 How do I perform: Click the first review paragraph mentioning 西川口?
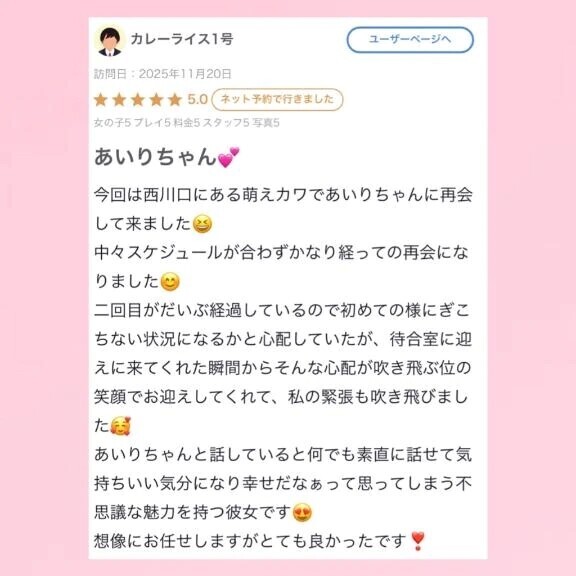click(x=283, y=209)
